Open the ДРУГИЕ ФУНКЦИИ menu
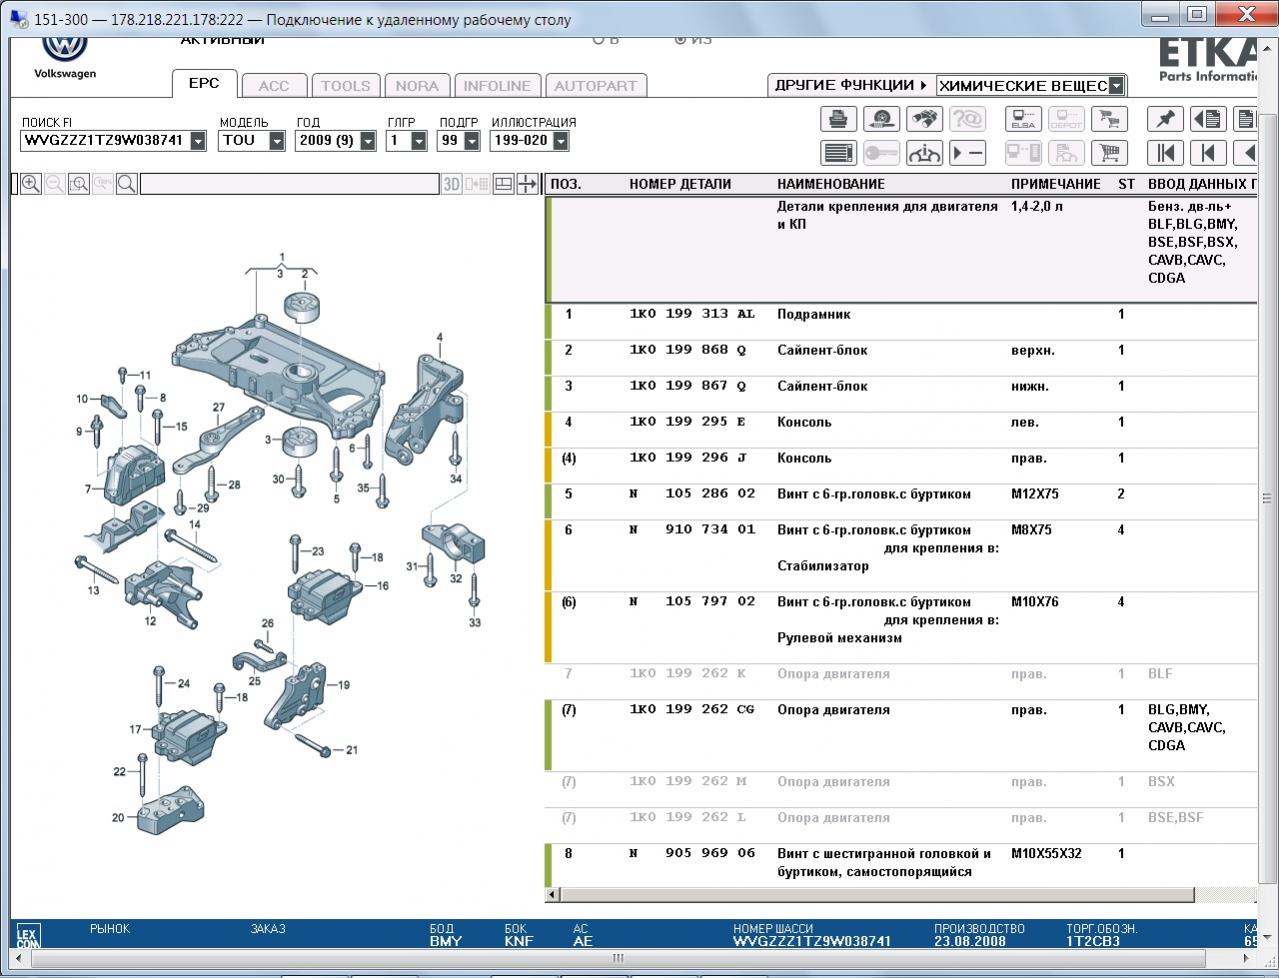 (851, 85)
